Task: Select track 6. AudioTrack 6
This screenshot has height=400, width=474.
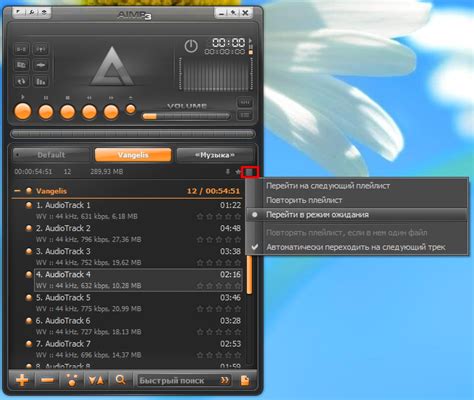Action: [x=133, y=326]
